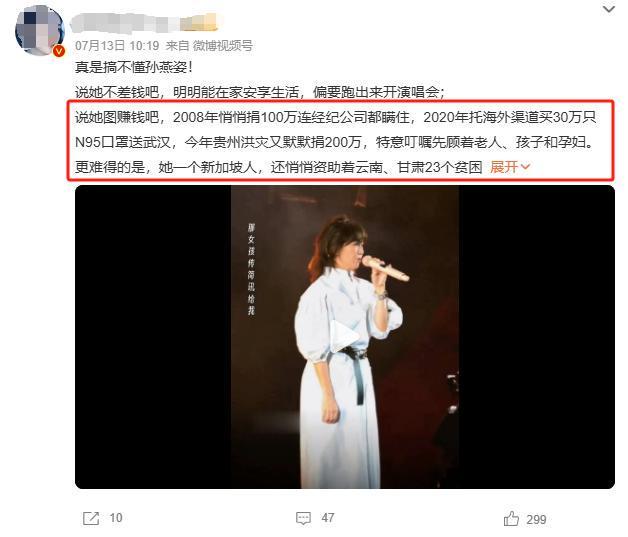Like the post with thumbs-up icon
This screenshot has height=537, width=628.
pyautogui.click(x=511, y=519)
